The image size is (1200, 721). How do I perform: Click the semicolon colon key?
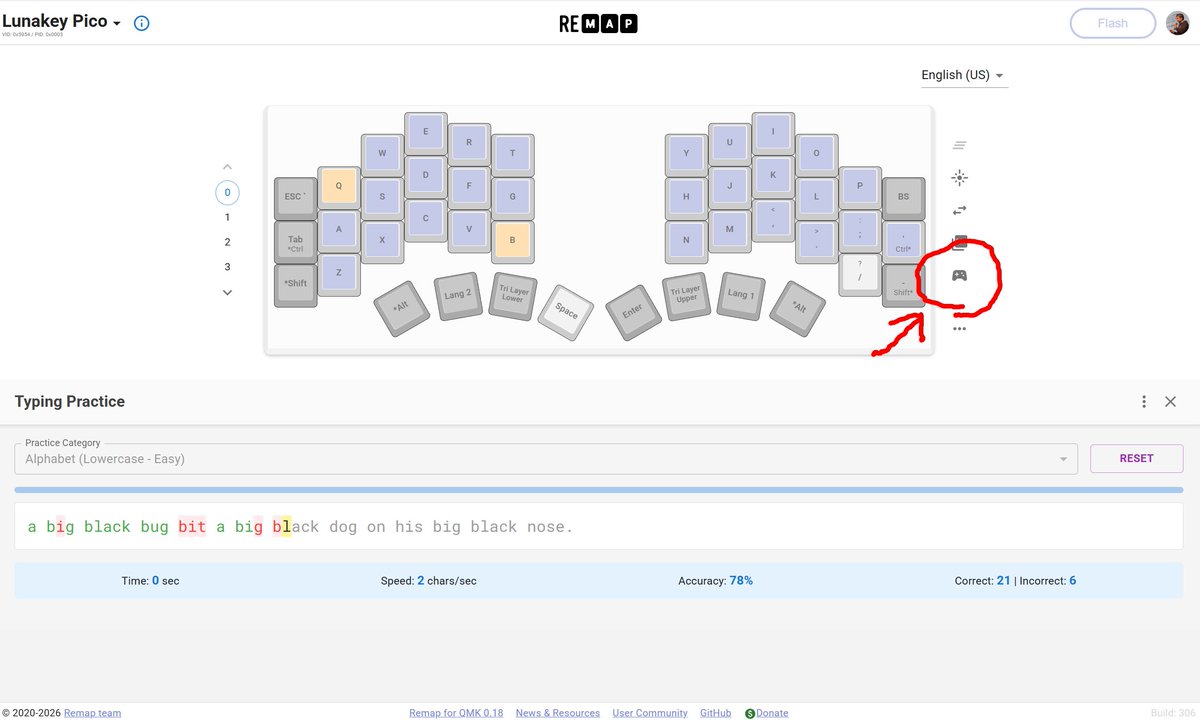(x=859, y=231)
